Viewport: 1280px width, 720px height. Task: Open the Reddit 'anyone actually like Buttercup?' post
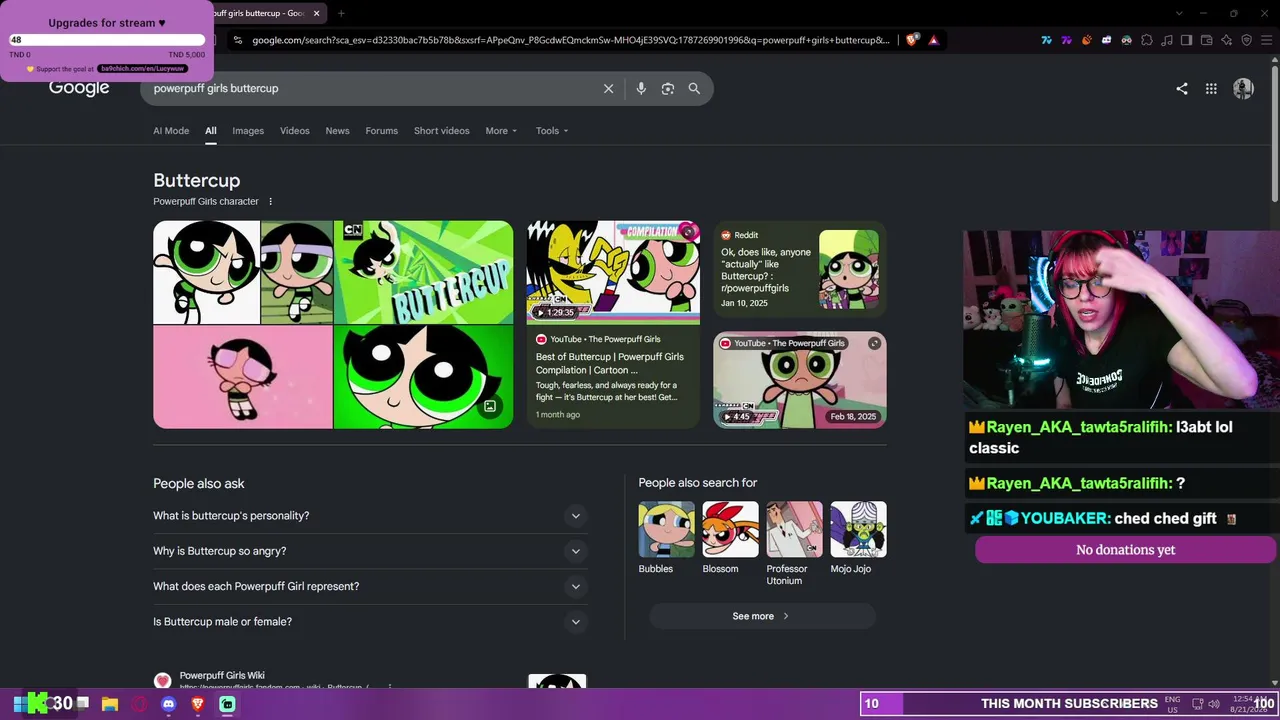coord(767,270)
